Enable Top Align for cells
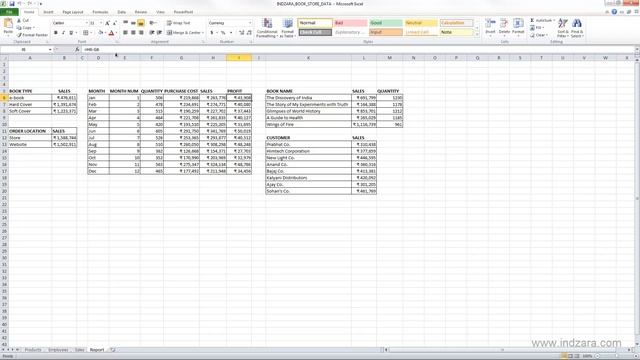640x360 pixels. coord(125,23)
